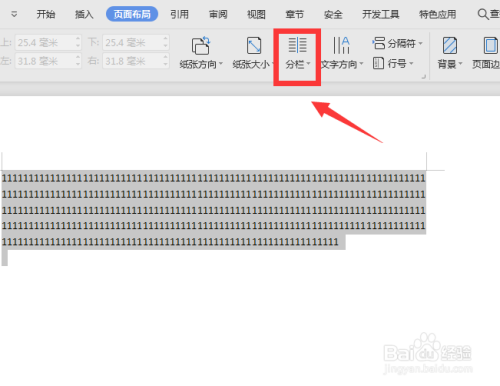Click the 行号 line numbers icon
This screenshot has width=500, height=386.
pyautogui.click(x=378, y=63)
